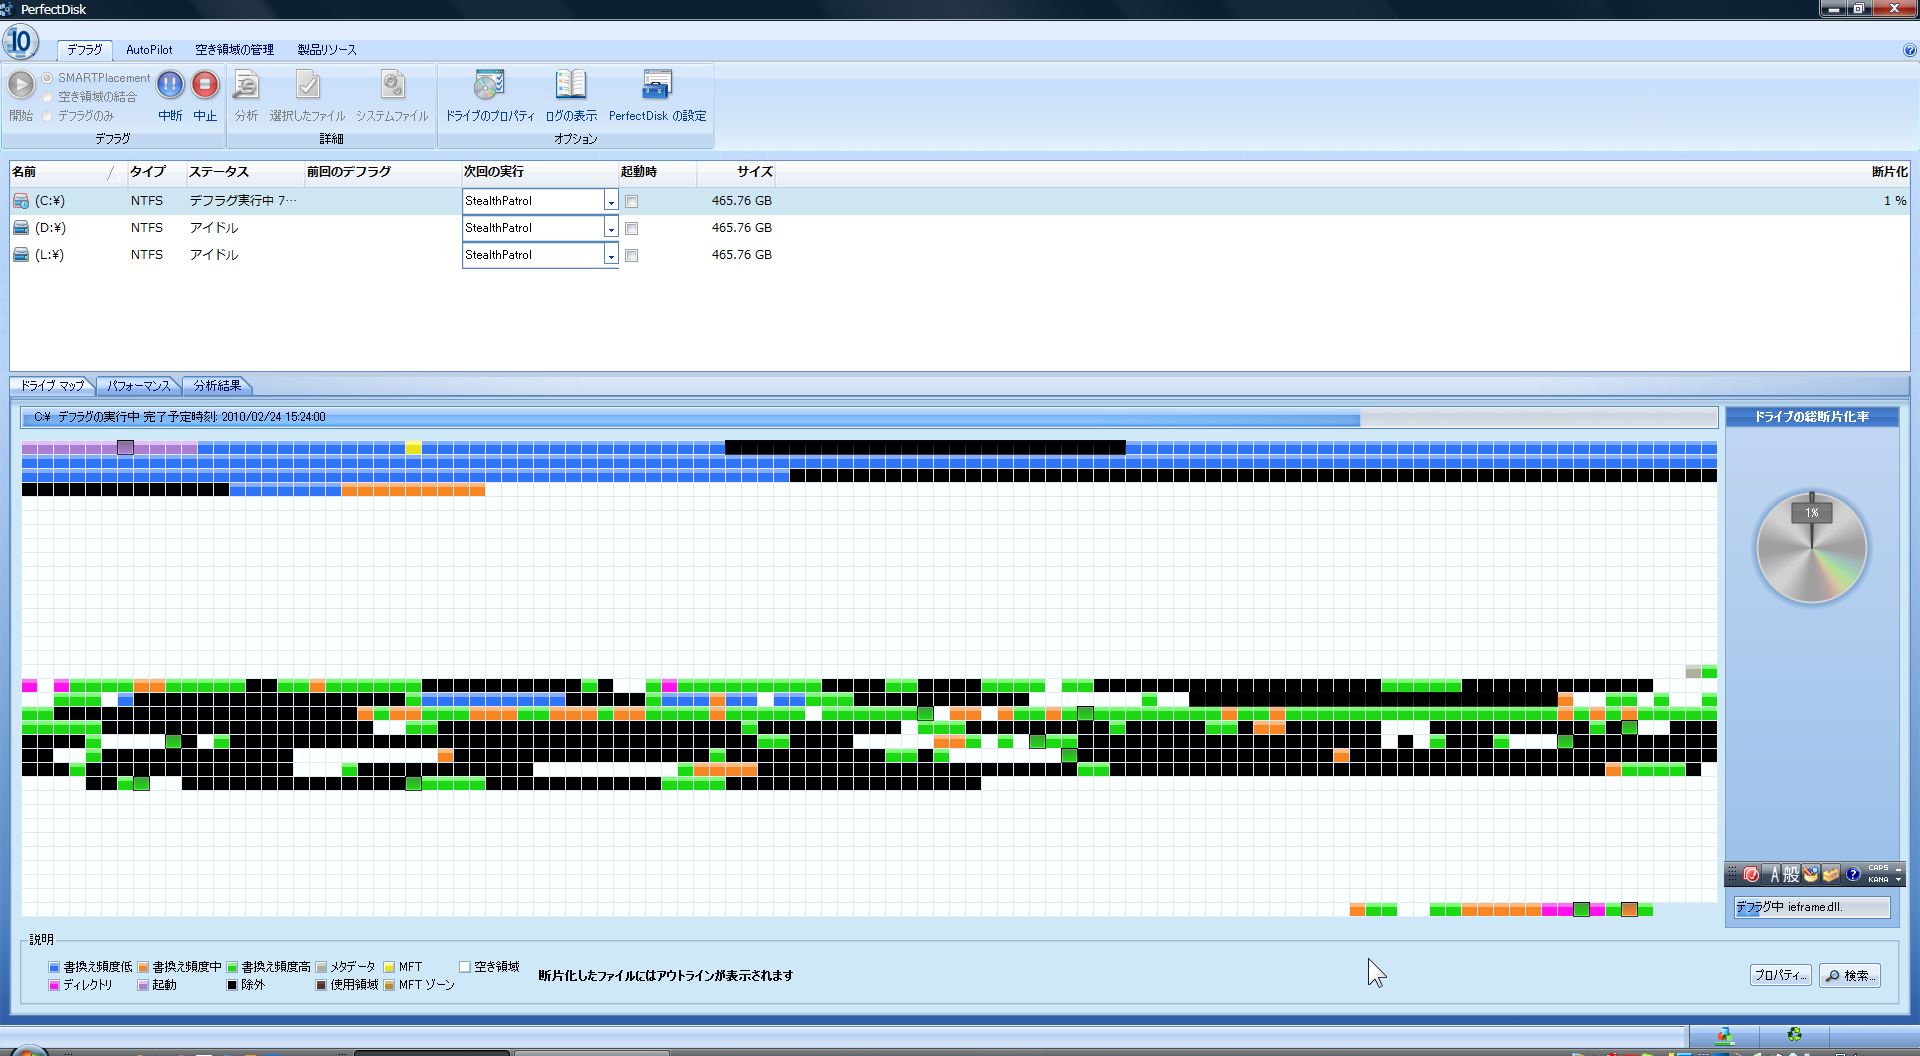This screenshot has height=1056, width=1920.
Task: Toggle the IME CAPS lock indicator
Action: tap(1878, 869)
